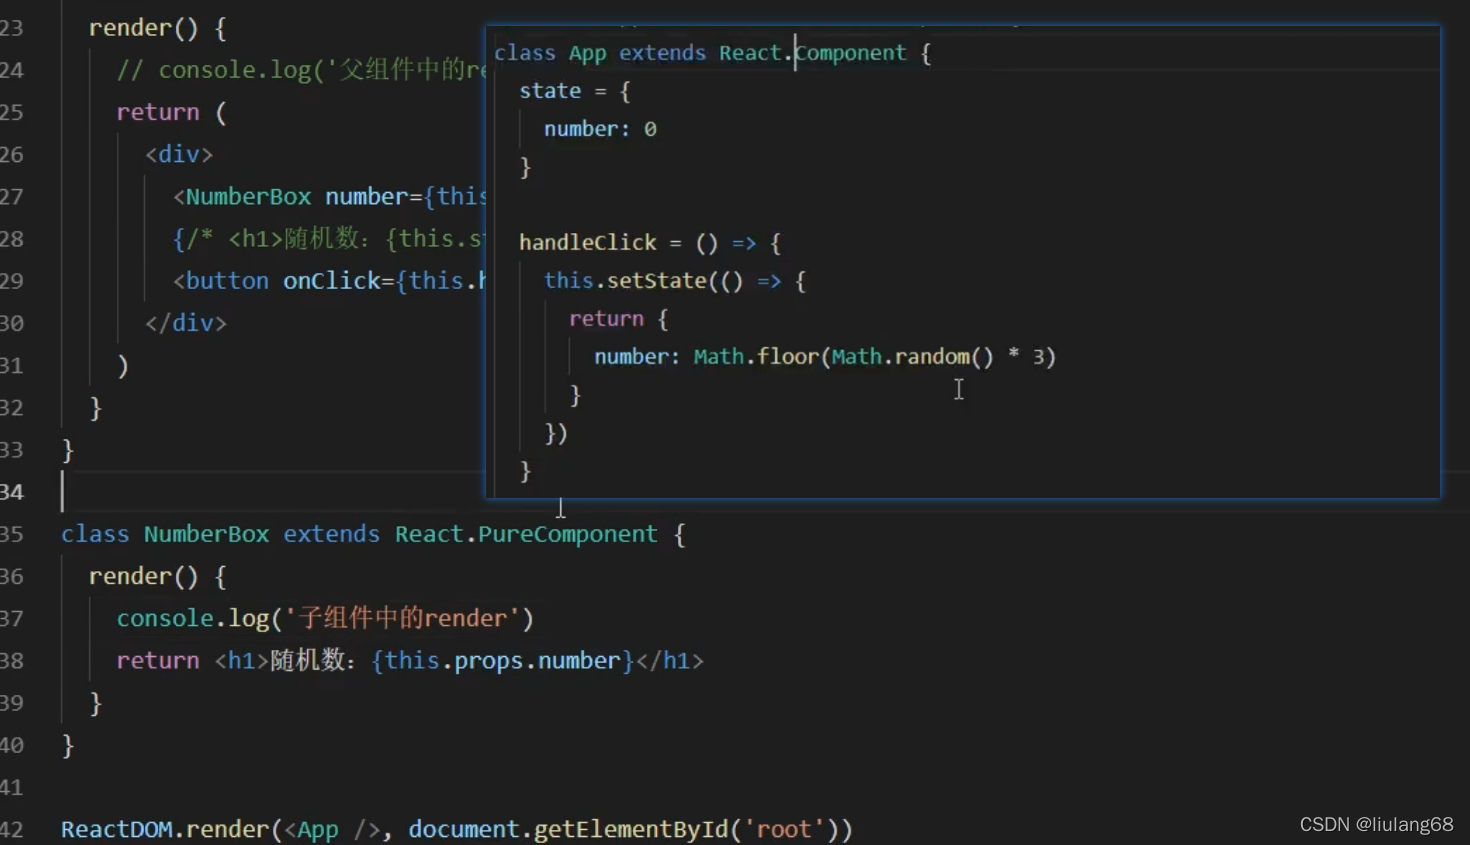Click 'Math.floor' in the popup
1470x845 pixels.
tap(756, 357)
